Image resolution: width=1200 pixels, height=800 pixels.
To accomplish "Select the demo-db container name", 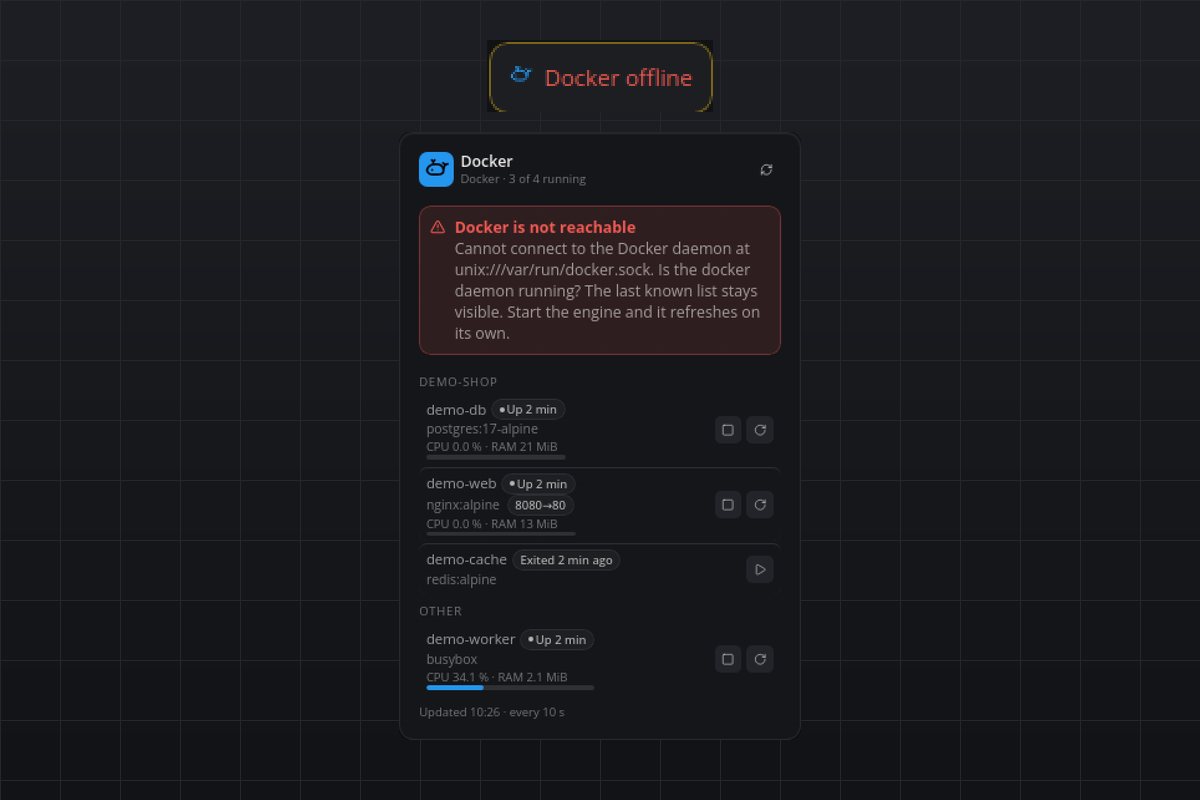I will pyautogui.click(x=456, y=409).
